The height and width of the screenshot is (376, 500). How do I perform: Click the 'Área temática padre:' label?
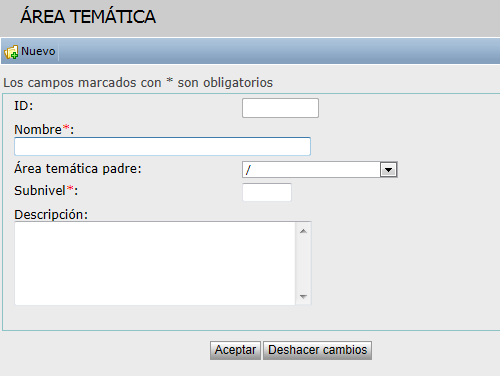(x=78, y=169)
